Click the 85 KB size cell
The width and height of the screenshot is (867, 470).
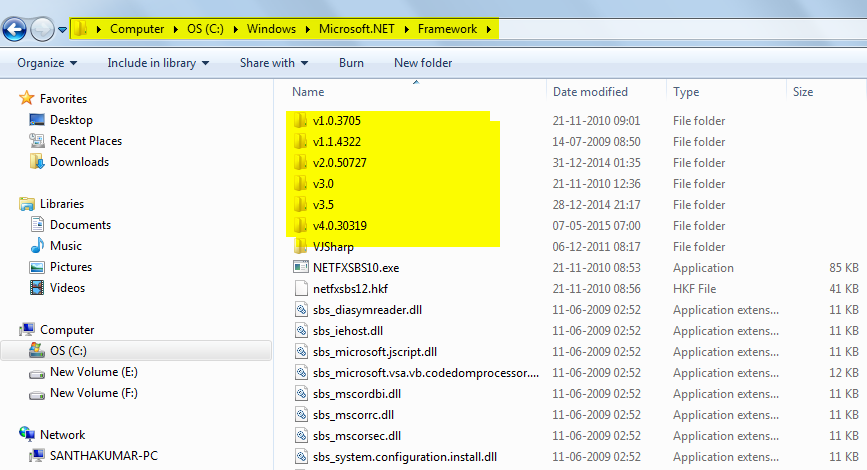click(844, 268)
